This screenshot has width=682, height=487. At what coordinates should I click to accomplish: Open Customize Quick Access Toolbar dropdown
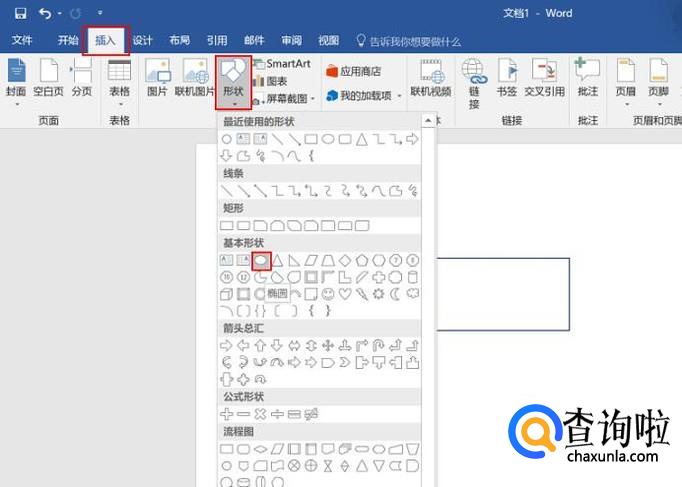coord(100,13)
